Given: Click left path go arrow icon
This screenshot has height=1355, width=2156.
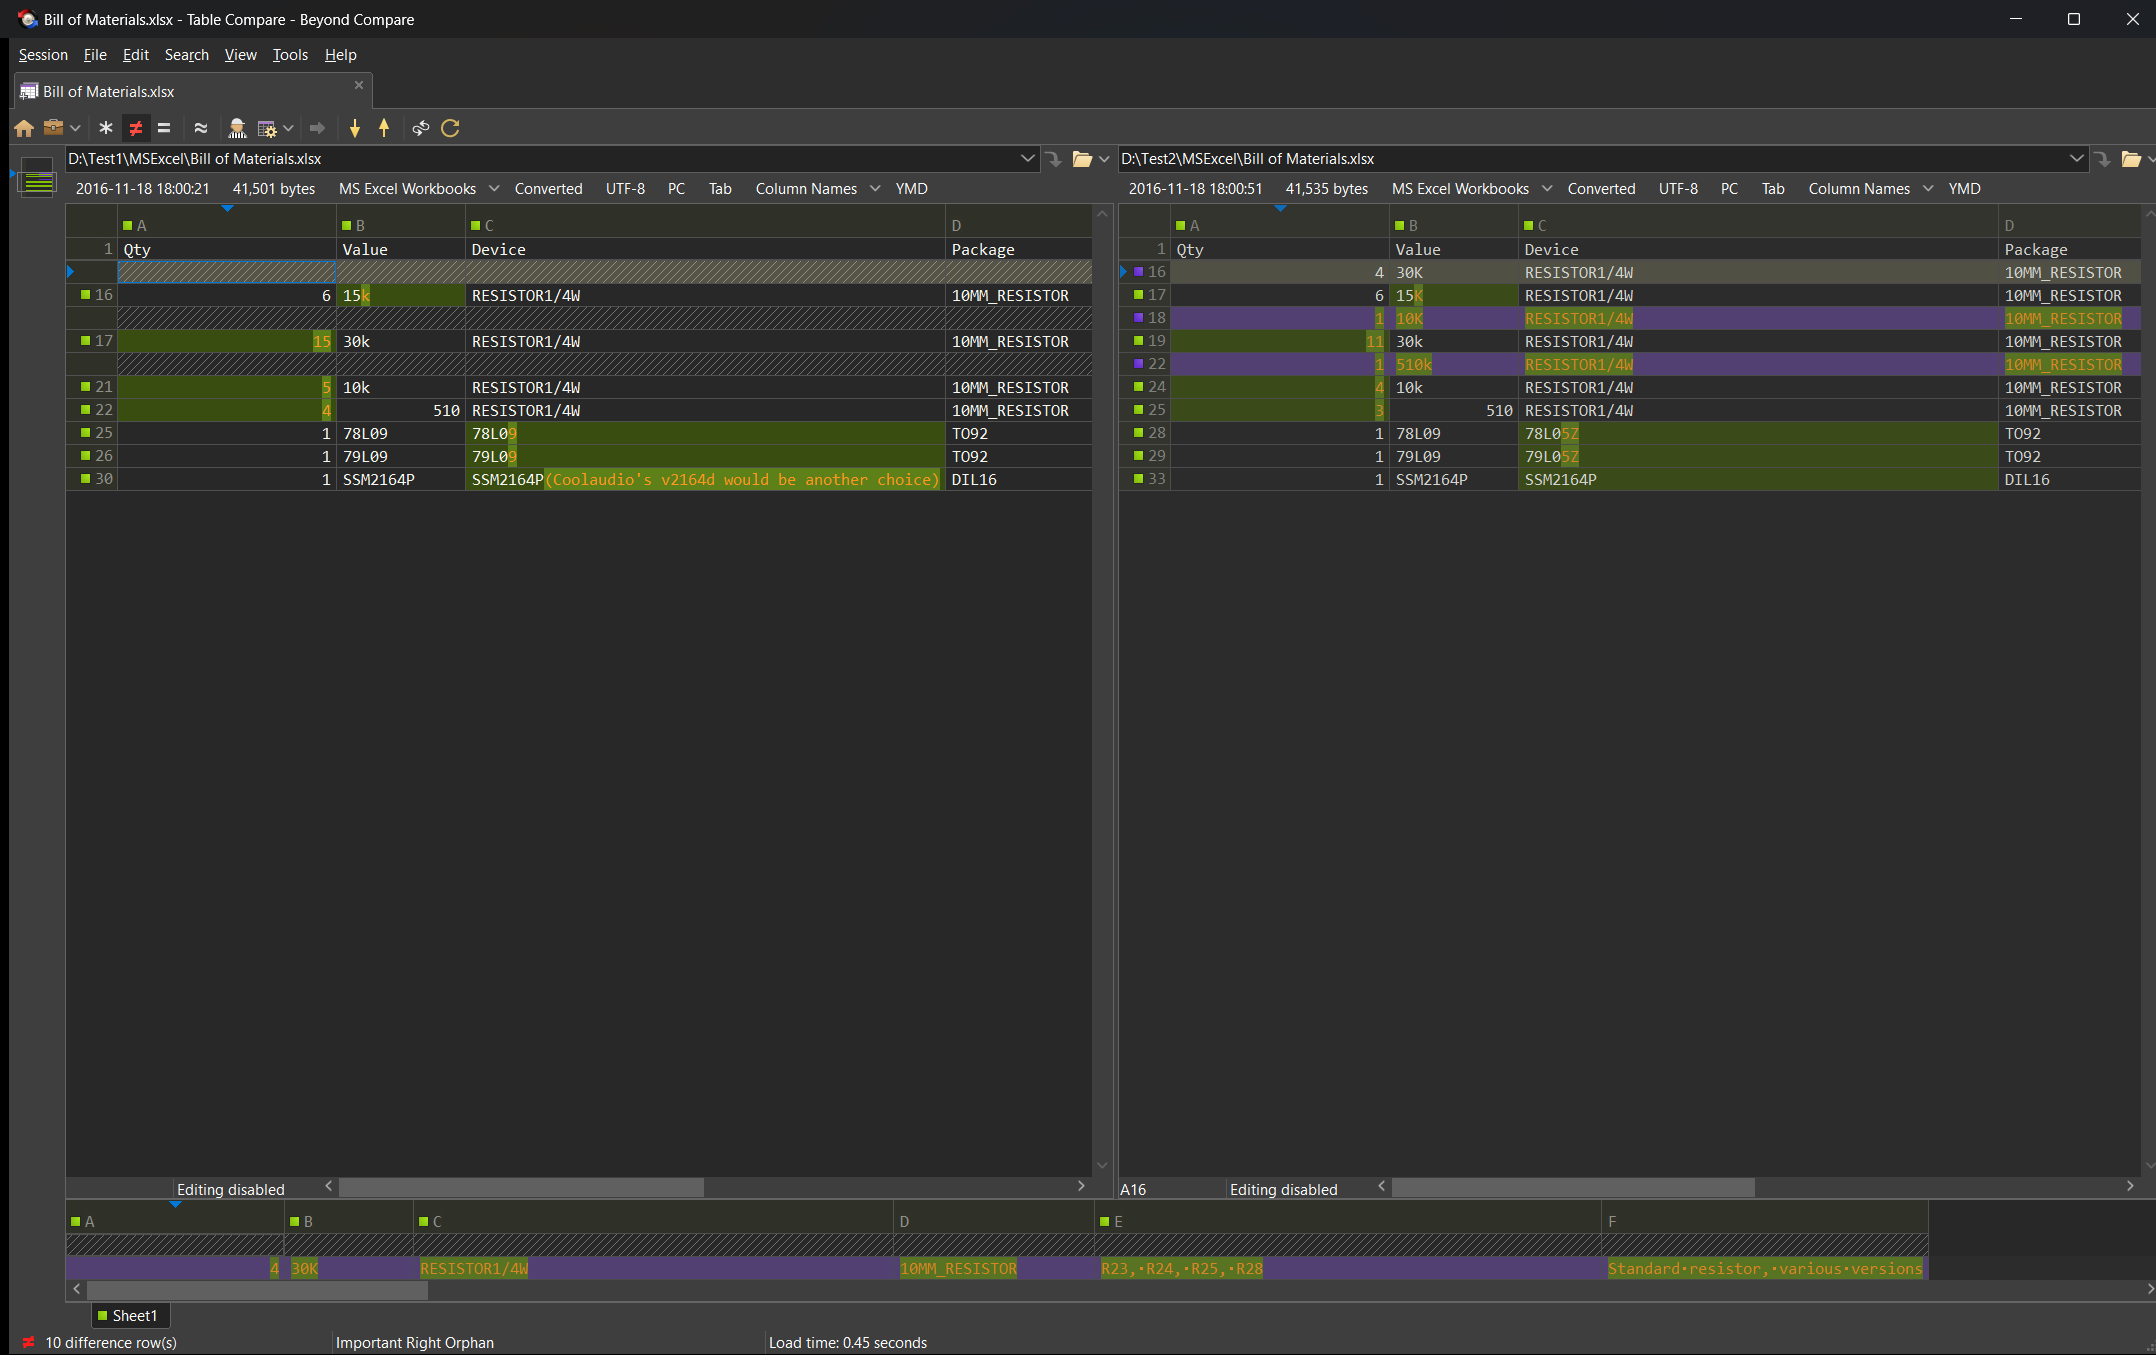Looking at the screenshot, I should (x=1053, y=159).
